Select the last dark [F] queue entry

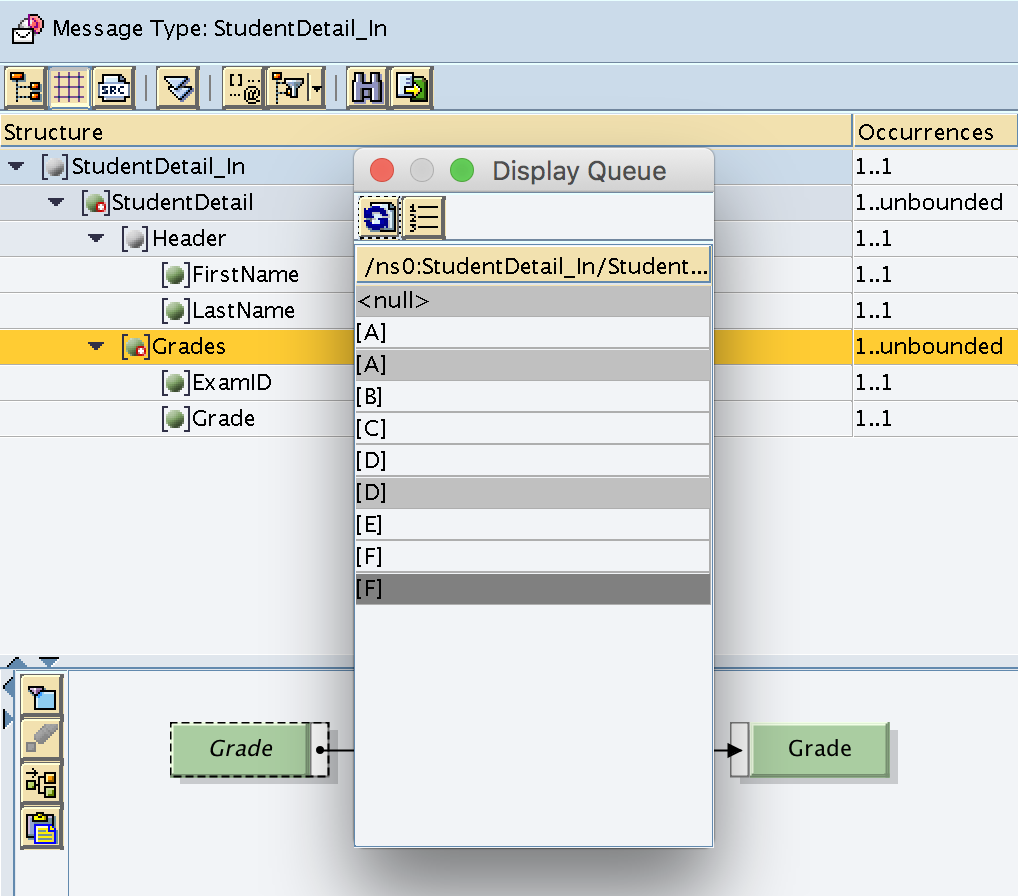pyautogui.click(x=533, y=589)
